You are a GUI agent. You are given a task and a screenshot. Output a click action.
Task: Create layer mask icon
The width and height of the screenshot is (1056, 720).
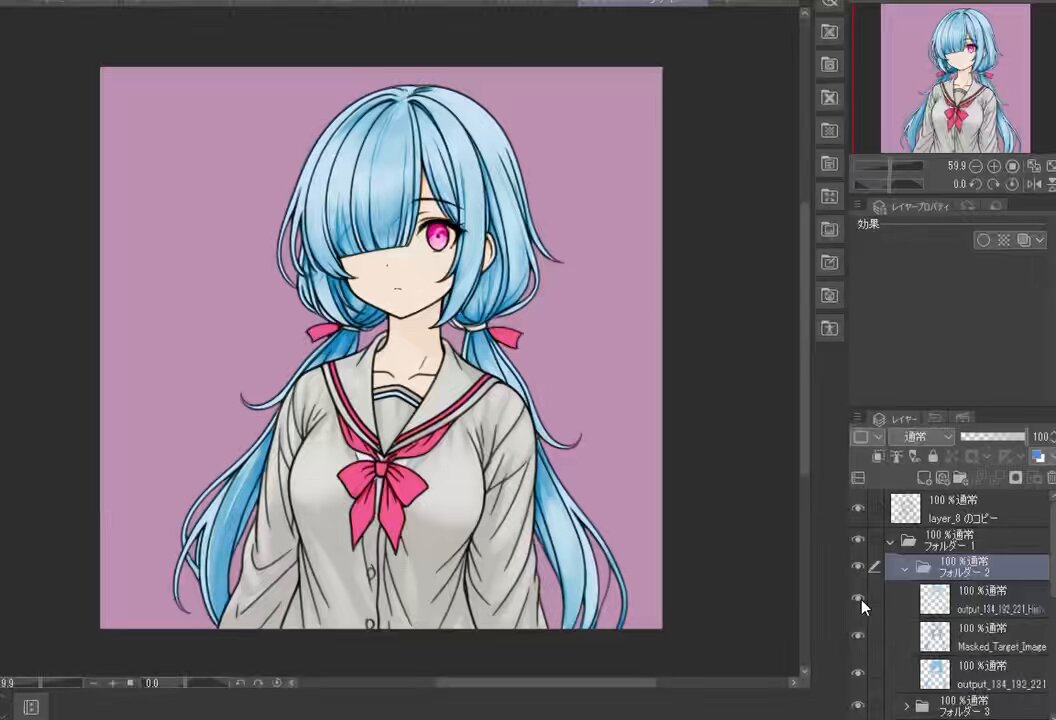pos(1015,478)
